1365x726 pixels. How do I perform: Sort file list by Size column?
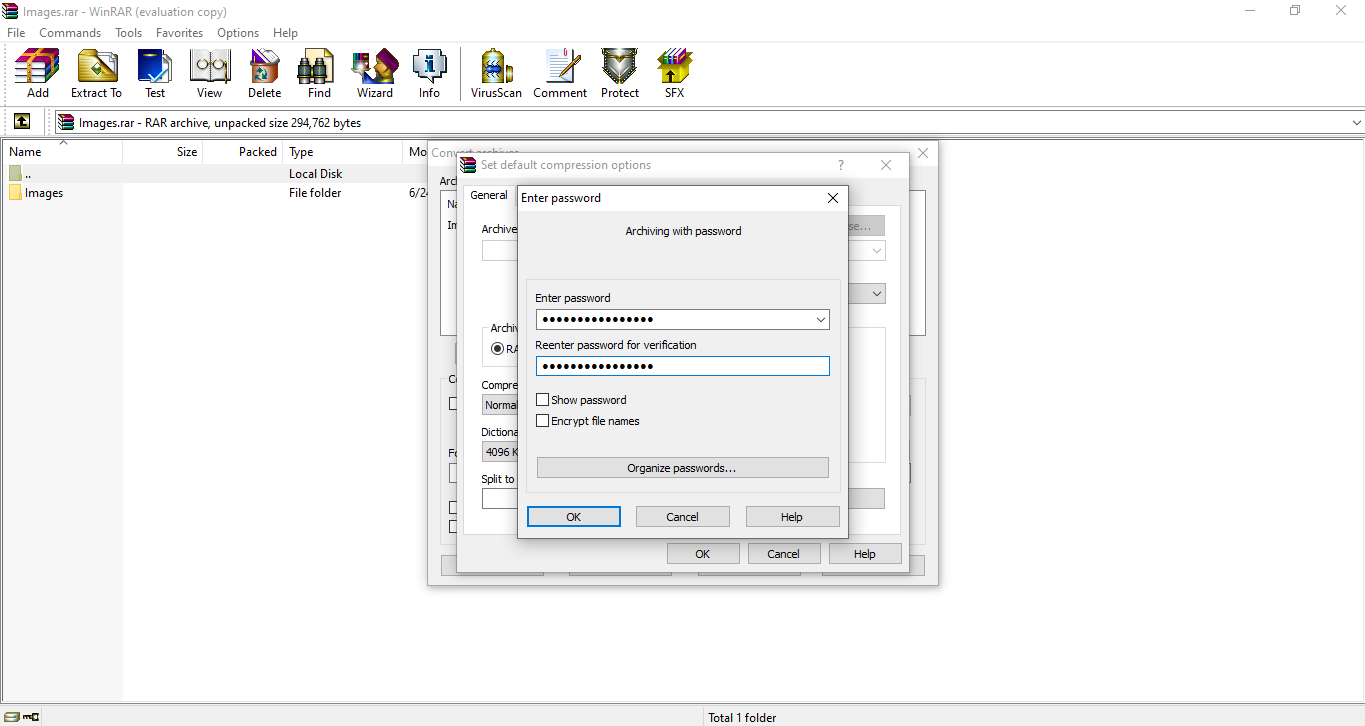[x=163, y=152]
